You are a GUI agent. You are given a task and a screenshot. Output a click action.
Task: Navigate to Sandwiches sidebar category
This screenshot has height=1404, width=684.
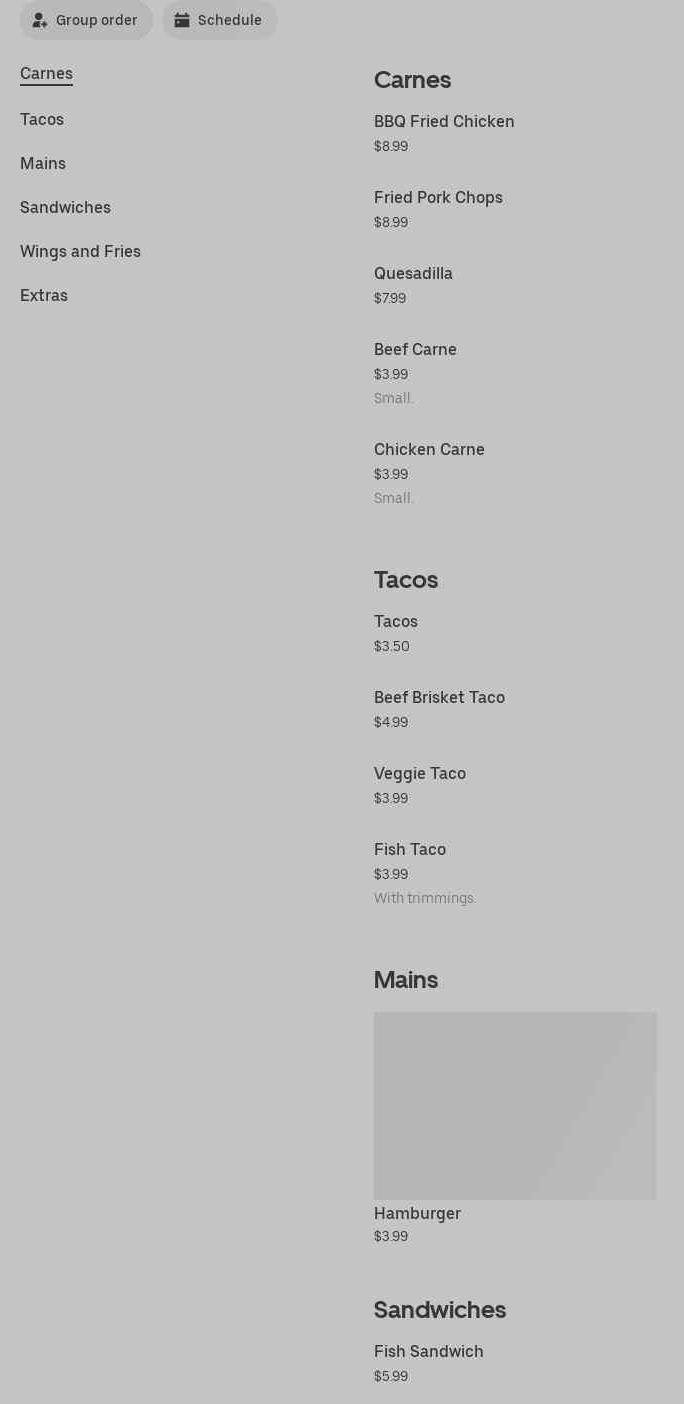(65, 208)
